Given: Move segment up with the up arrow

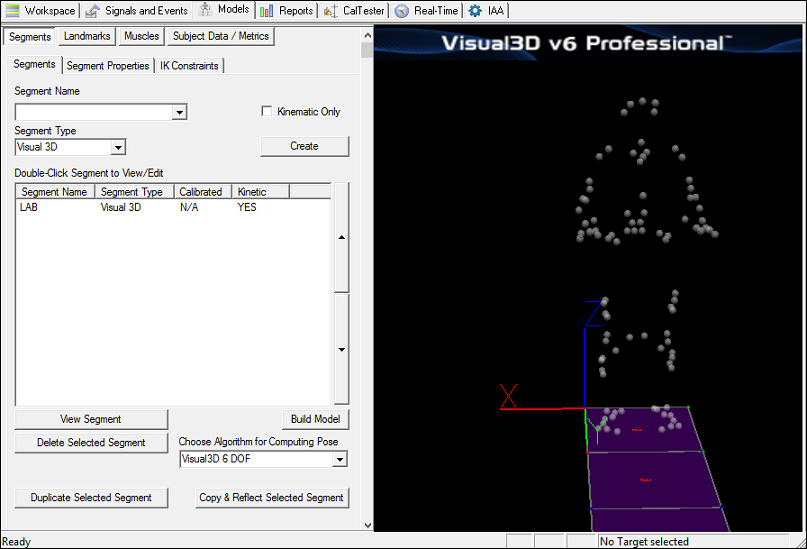Looking at the screenshot, I should 342,237.
